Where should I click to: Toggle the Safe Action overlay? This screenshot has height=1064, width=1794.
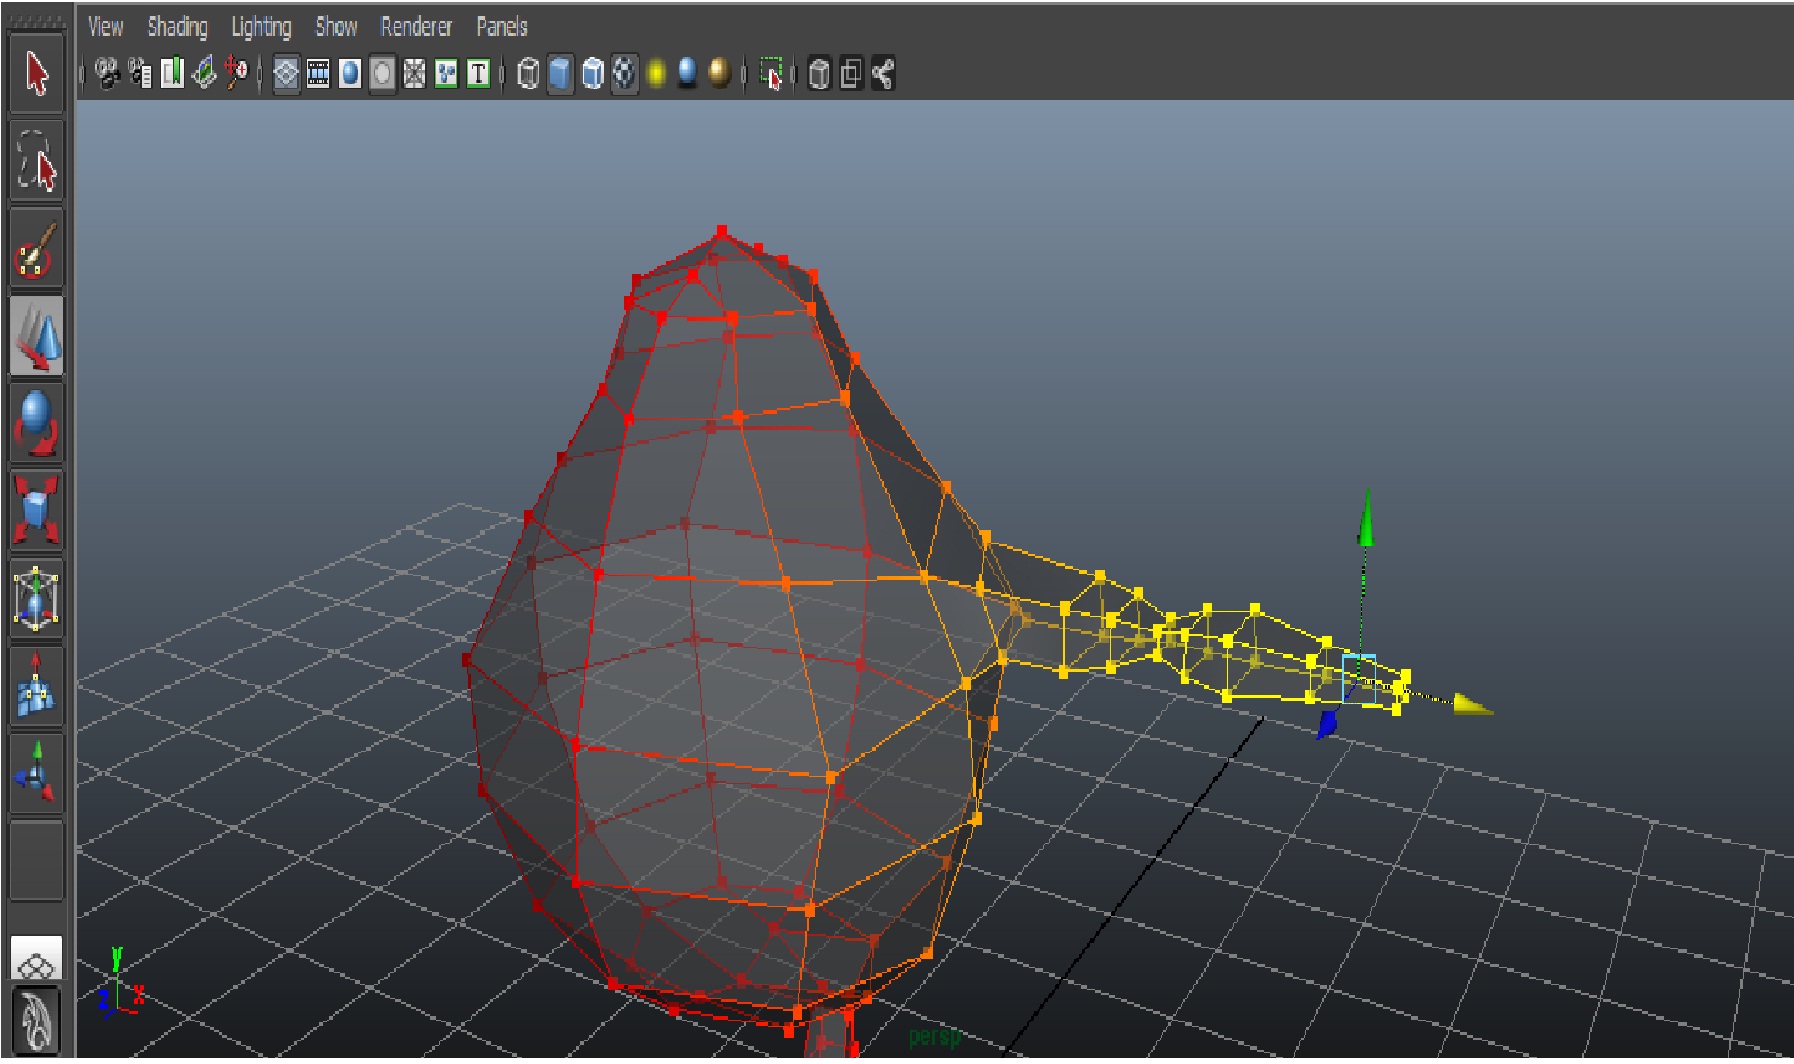pos(446,74)
